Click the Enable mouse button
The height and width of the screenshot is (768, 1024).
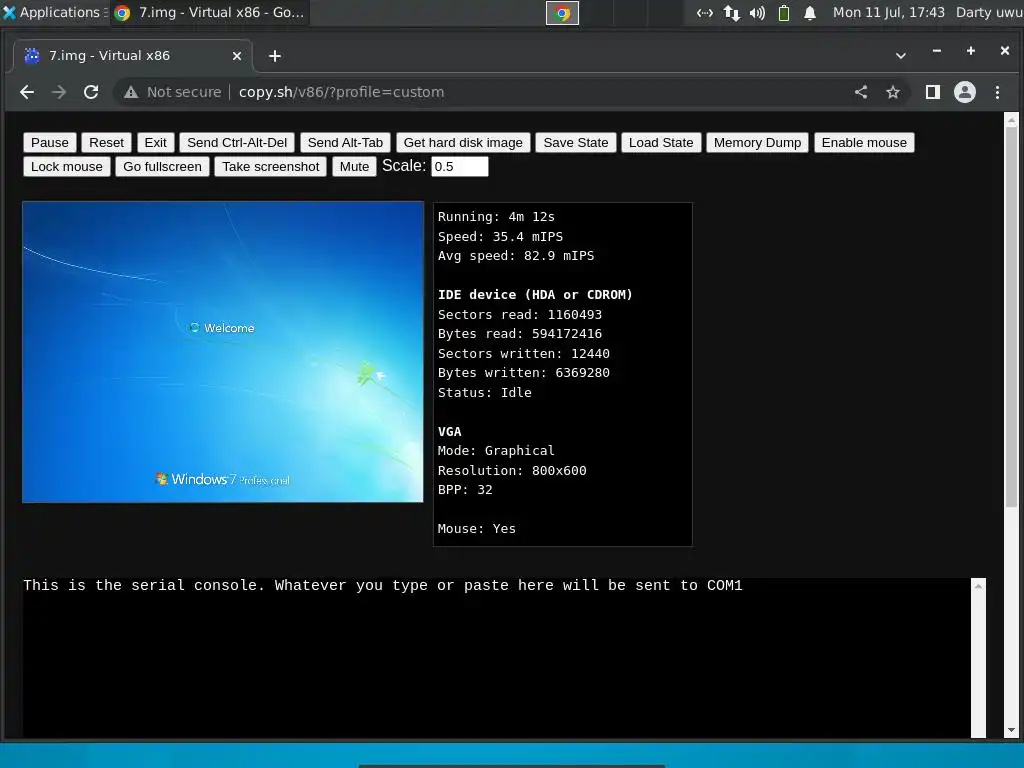(864, 142)
